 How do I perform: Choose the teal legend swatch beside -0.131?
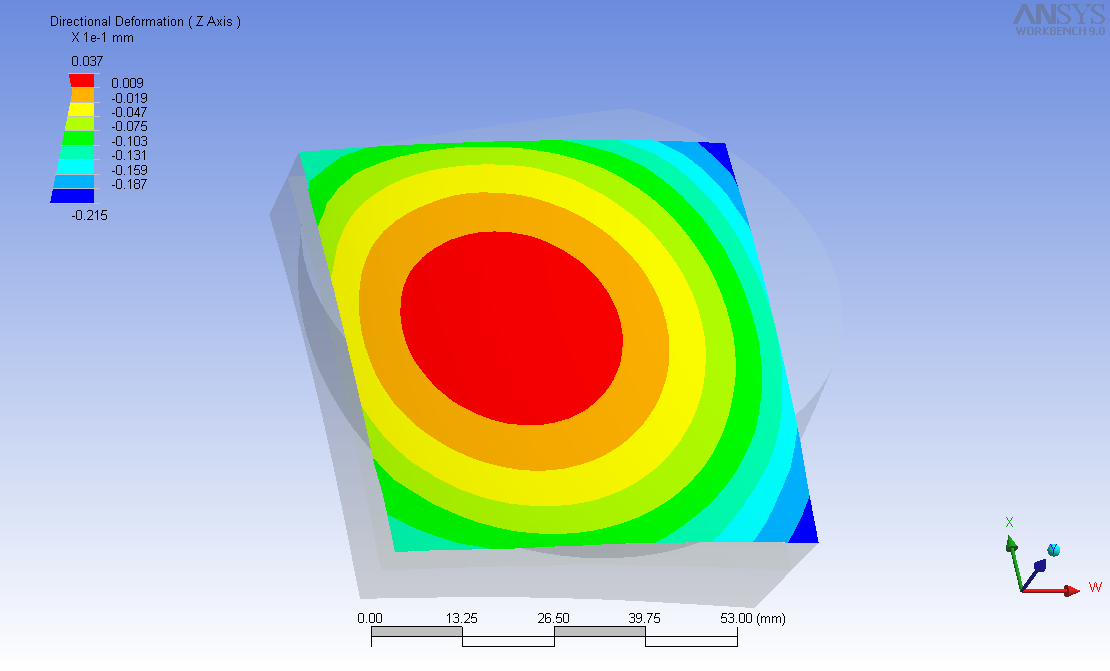pyautogui.click(x=76, y=152)
